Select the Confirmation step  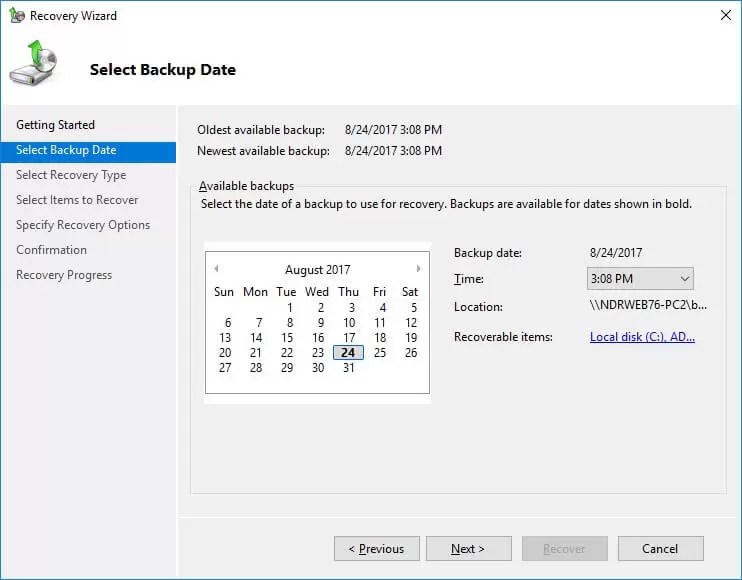(x=51, y=250)
